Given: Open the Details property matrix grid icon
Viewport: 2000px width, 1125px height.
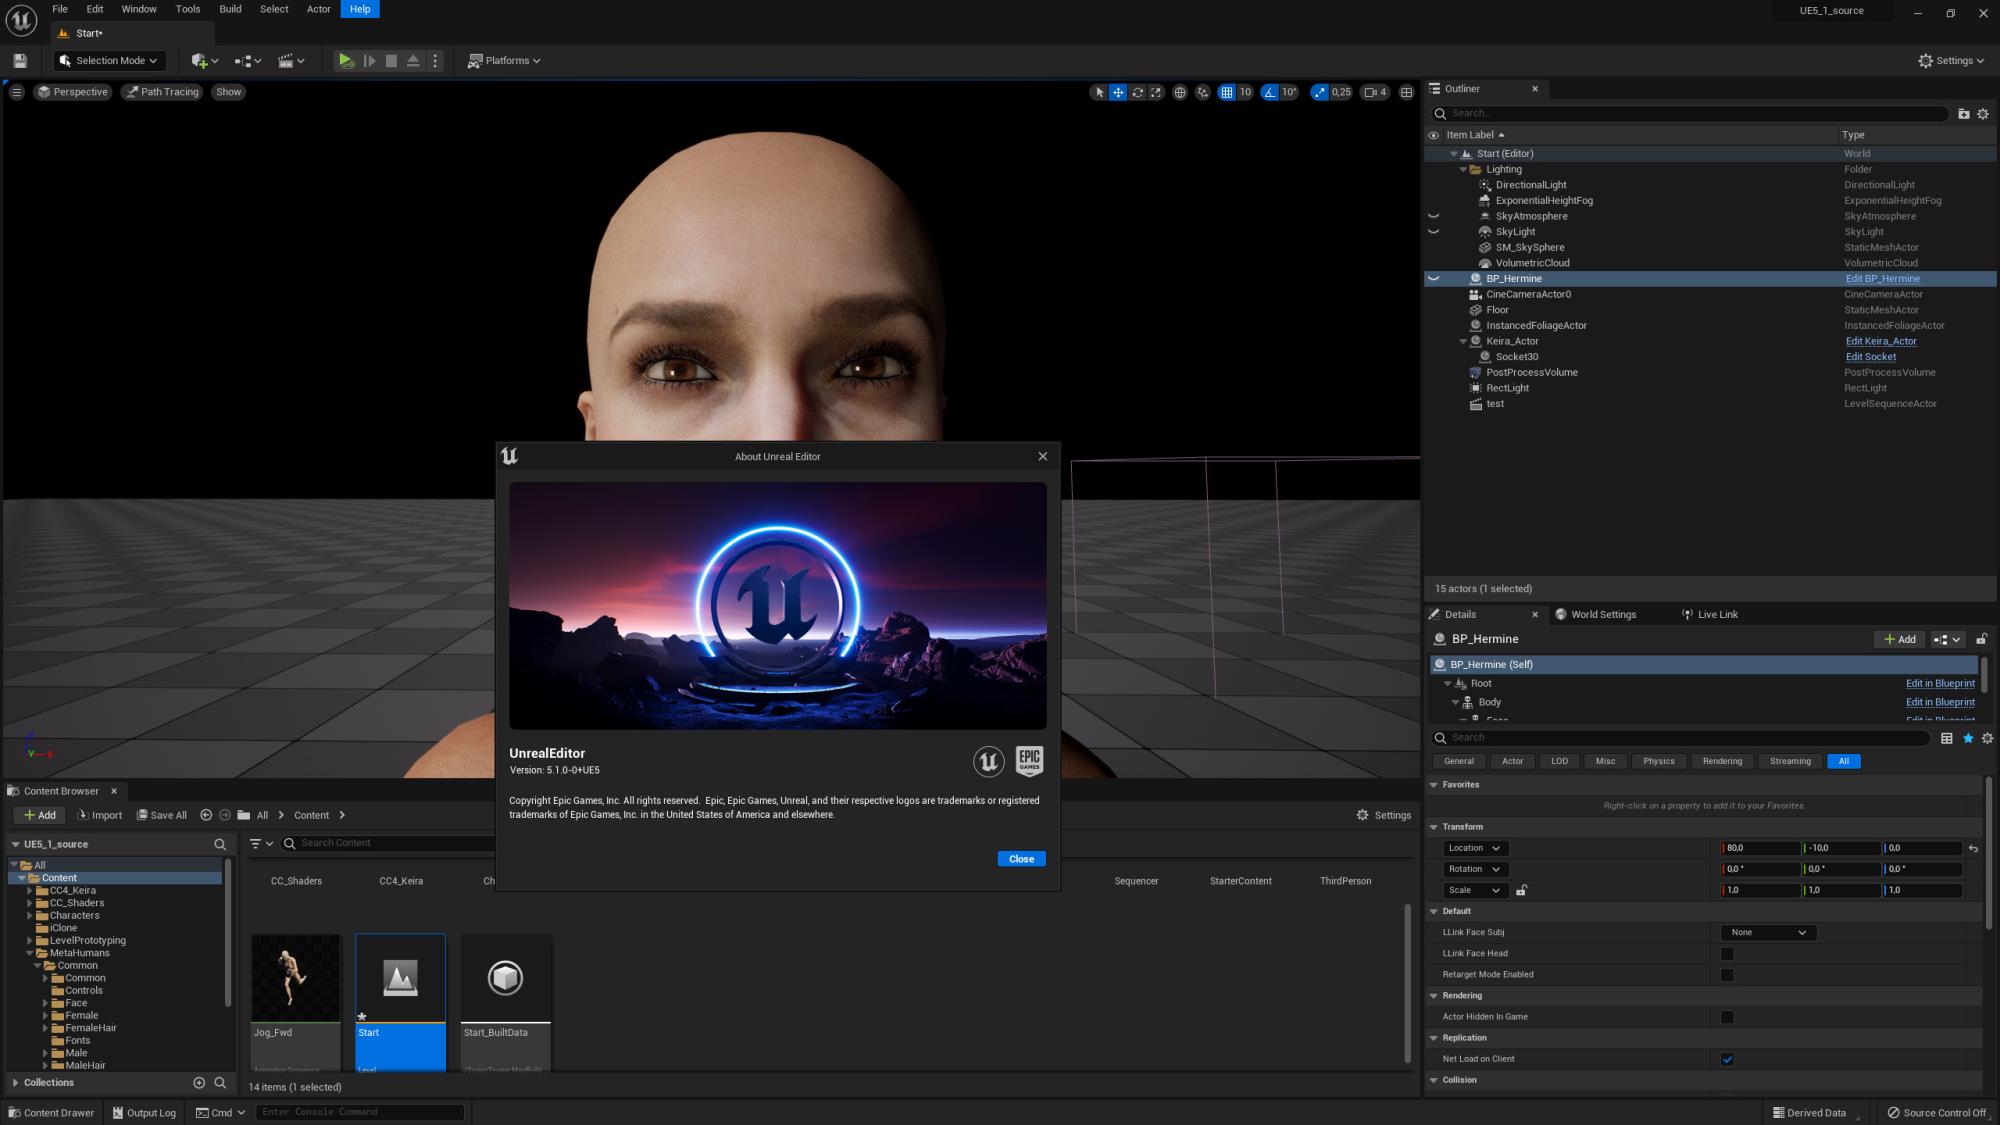Looking at the screenshot, I should (1946, 738).
